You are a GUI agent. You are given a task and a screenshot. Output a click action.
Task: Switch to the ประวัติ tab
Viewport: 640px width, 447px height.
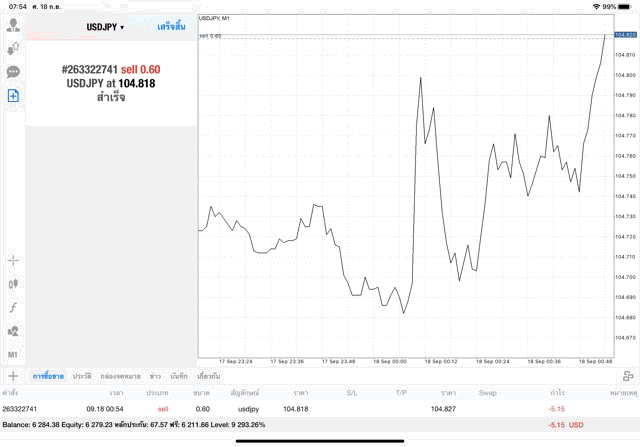(x=82, y=376)
